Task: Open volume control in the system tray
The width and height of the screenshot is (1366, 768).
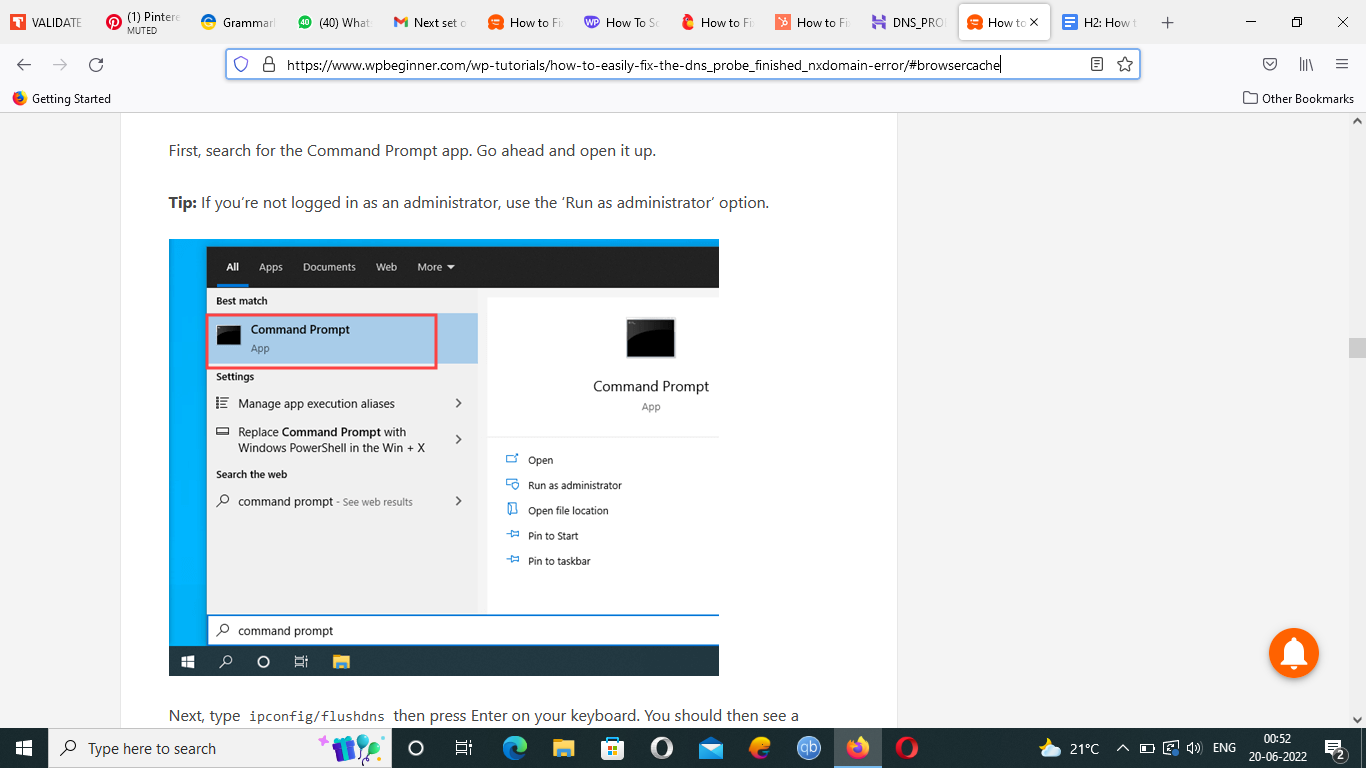Action: [1194, 748]
